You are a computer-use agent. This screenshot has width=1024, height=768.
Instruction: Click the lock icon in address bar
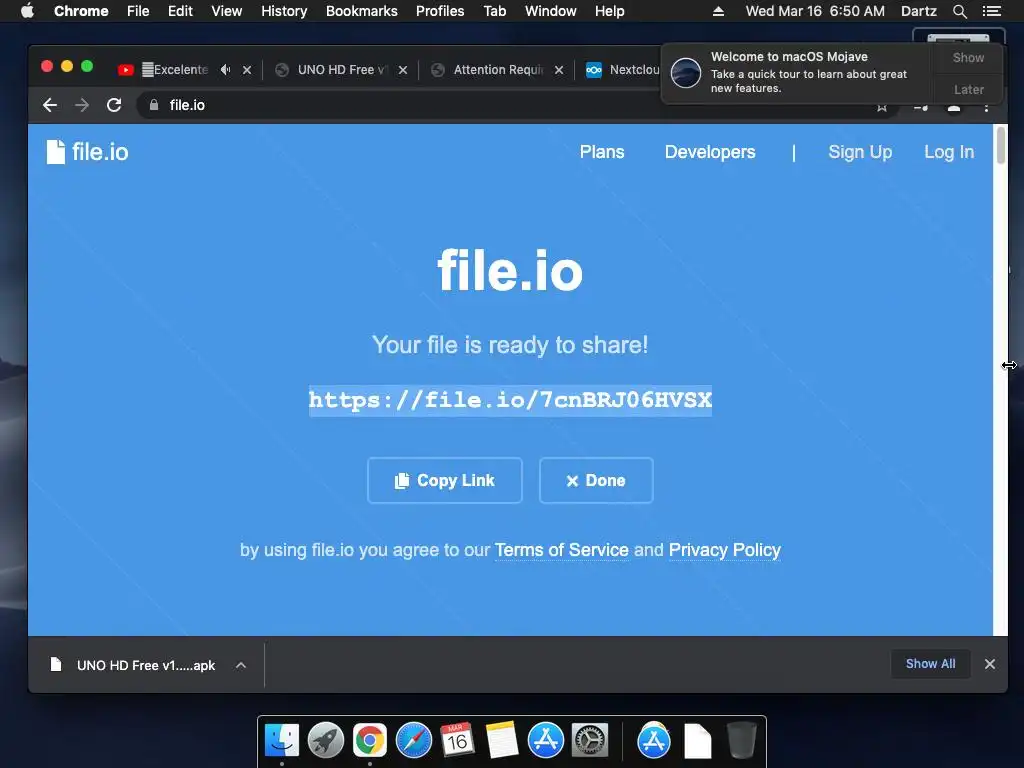coord(154,105)
